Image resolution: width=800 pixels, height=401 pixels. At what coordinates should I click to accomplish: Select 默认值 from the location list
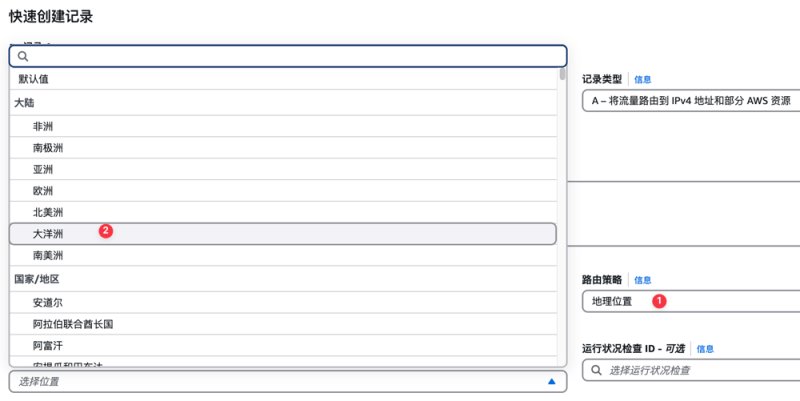283,79
